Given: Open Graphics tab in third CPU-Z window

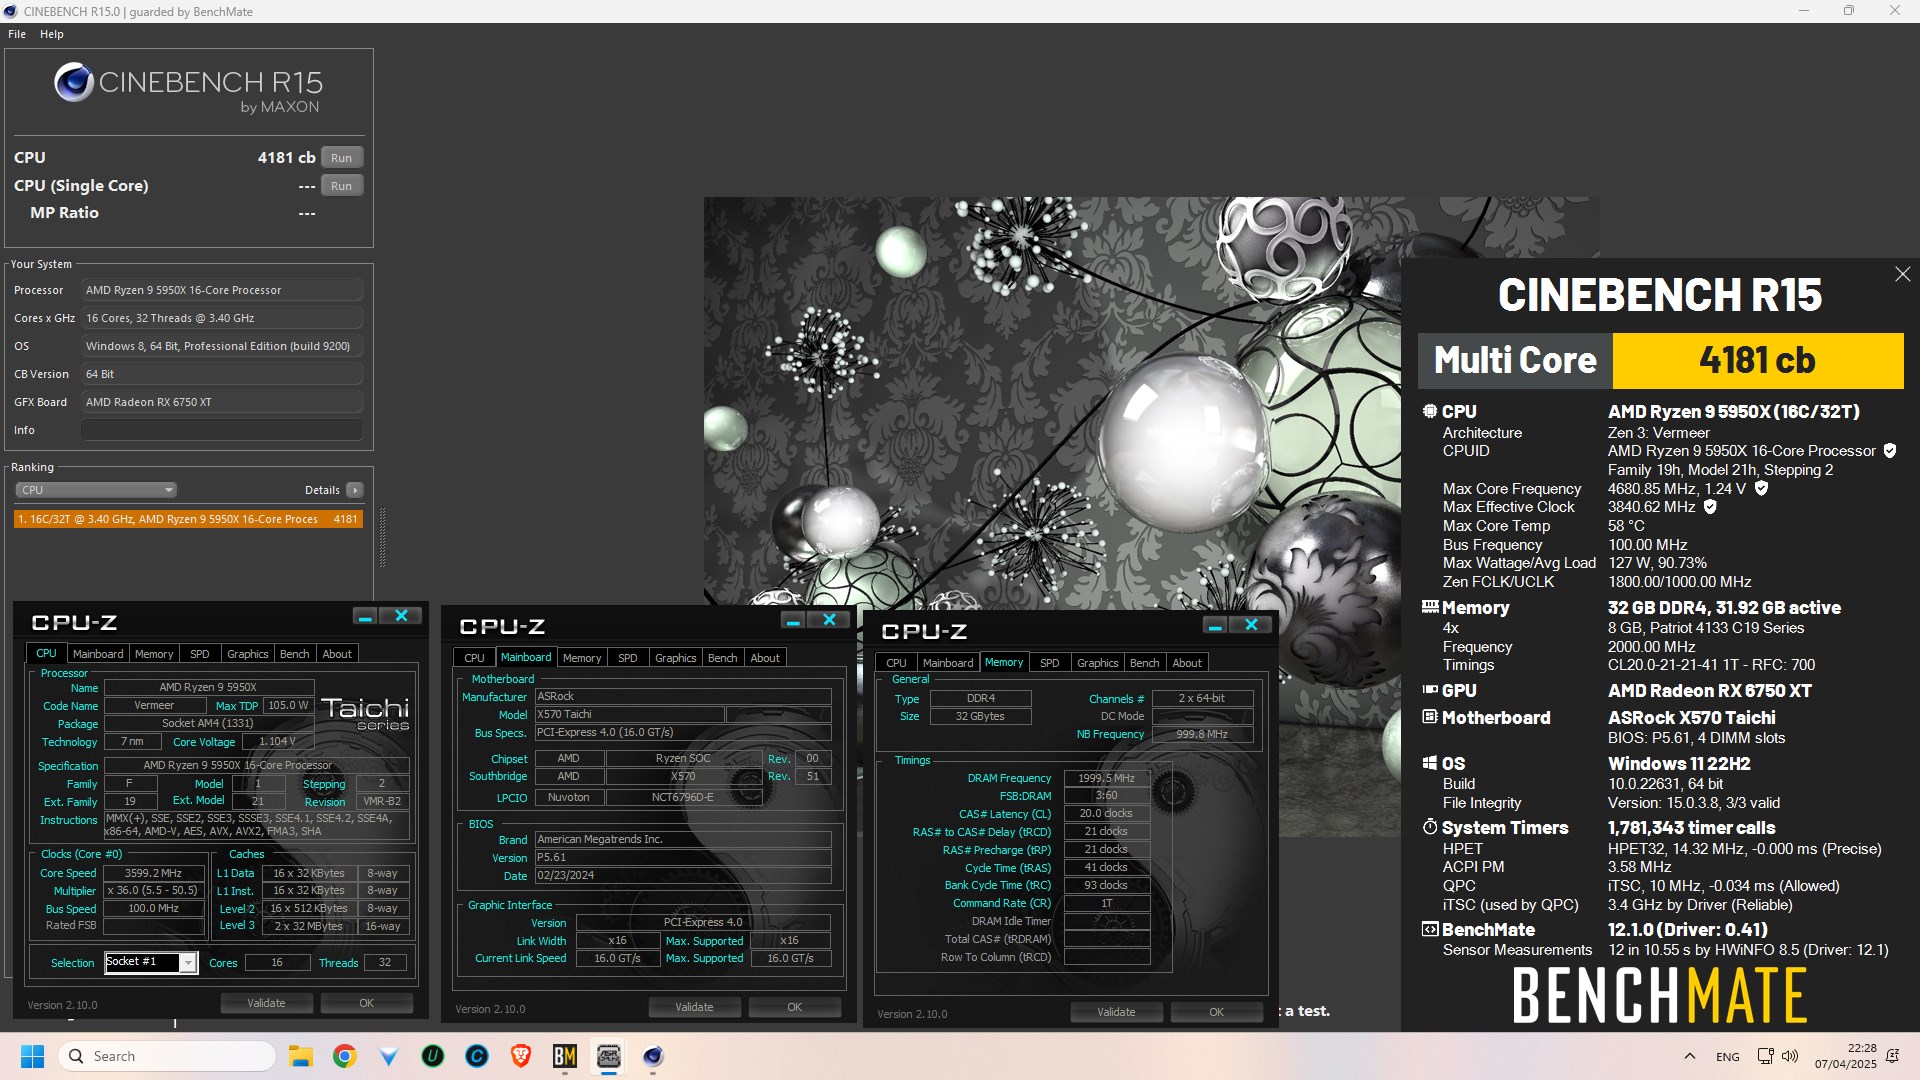Looking at the screenshot, I should click(1097, 663).
